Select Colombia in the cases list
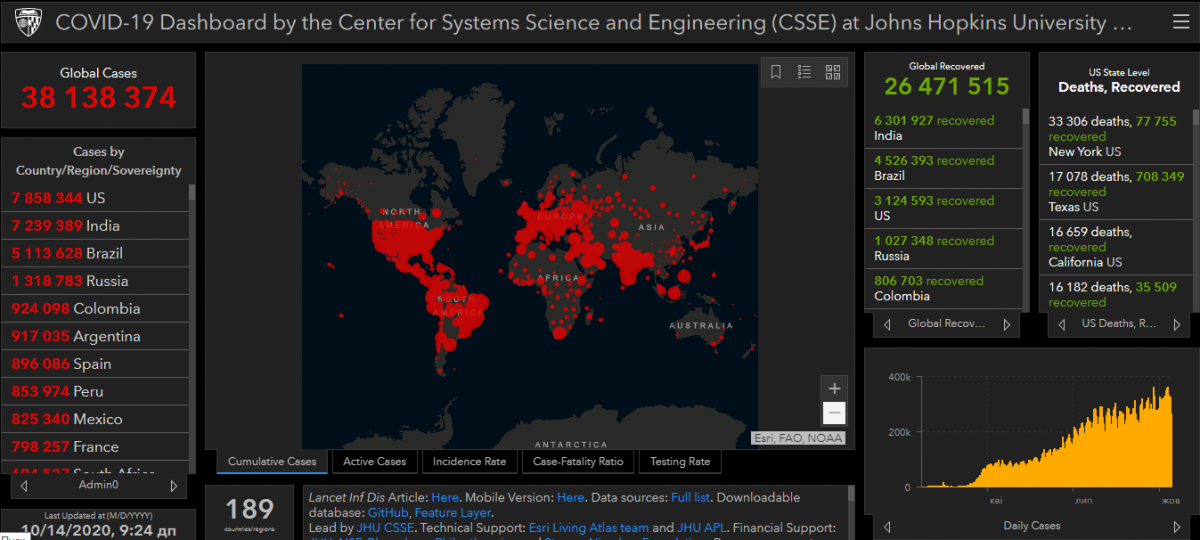1200x540 pixels. click(x=95, y=308)
